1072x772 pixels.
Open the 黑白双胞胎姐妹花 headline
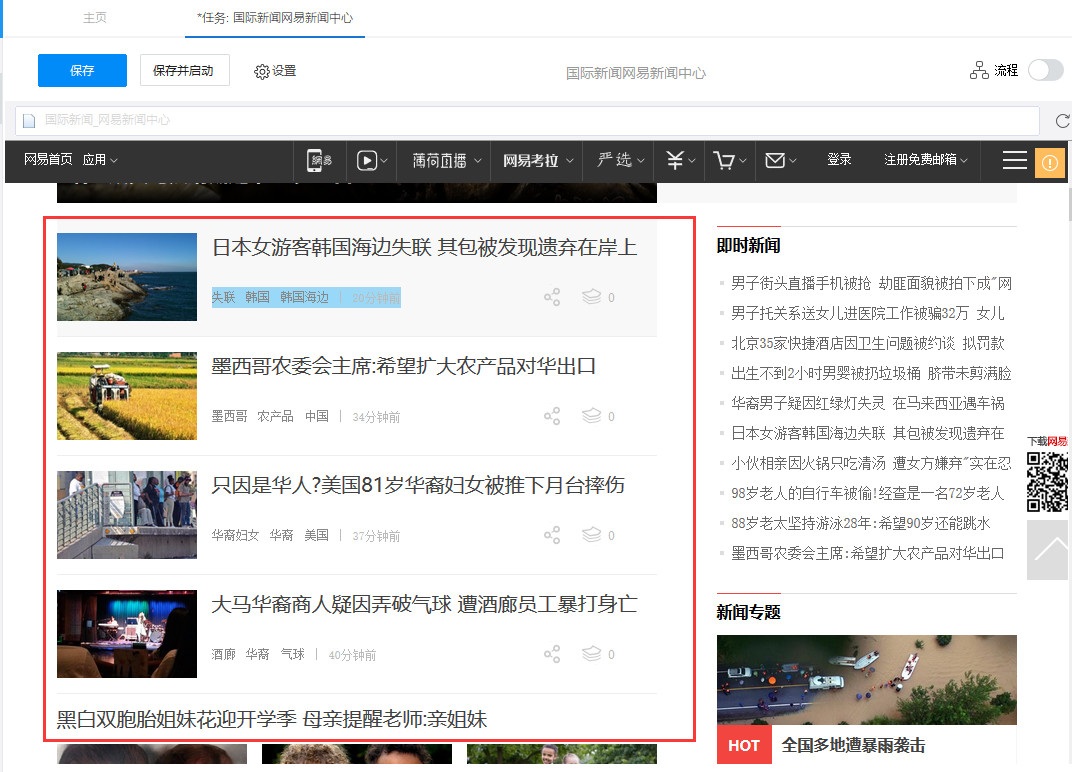[x=272, y=719]
